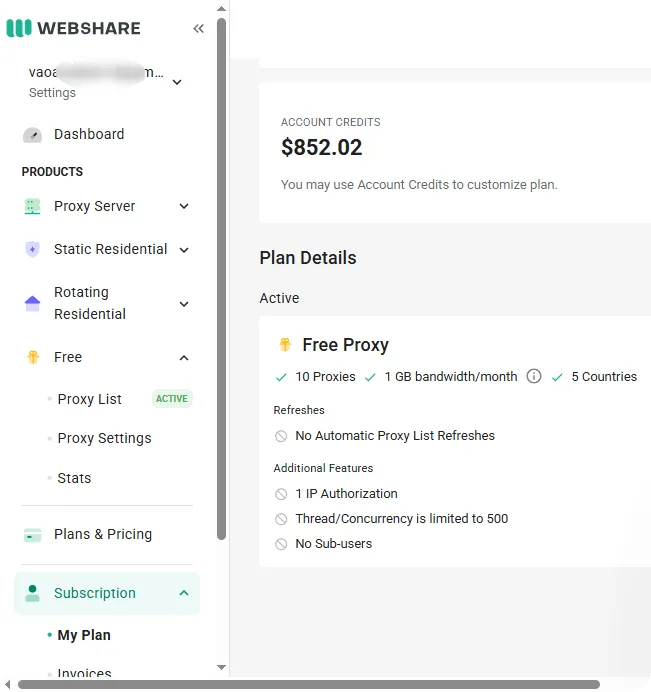This screenshot has height=692, width=651.
Task: Click the 'Additional Features' subheading
Action: pyautogui.click(x=323, y=468)
